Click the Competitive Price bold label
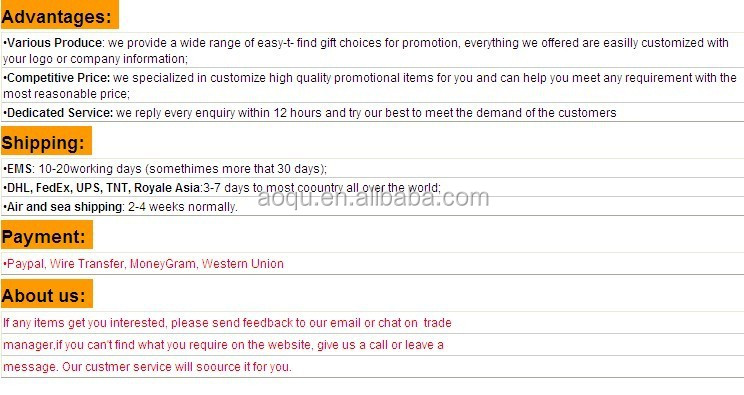Screen dimensions: 744x395 (58, 78)
